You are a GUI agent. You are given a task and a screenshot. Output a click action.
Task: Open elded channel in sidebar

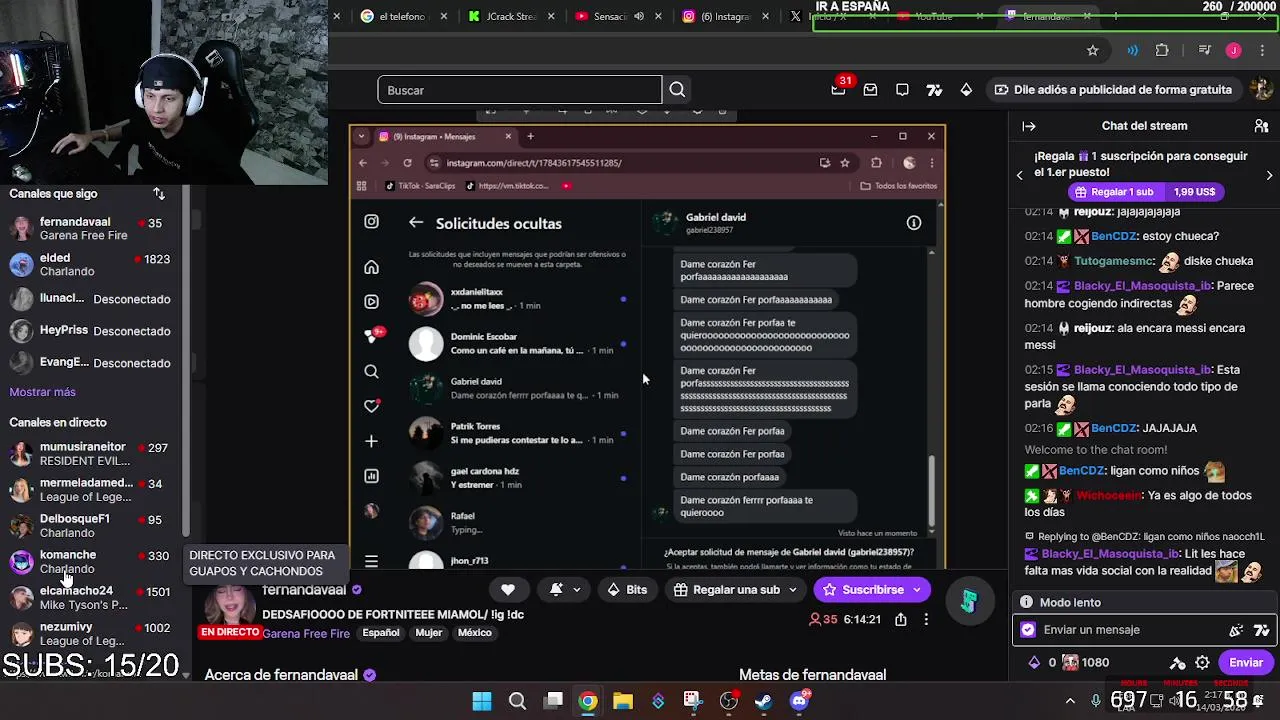[91, 265]
